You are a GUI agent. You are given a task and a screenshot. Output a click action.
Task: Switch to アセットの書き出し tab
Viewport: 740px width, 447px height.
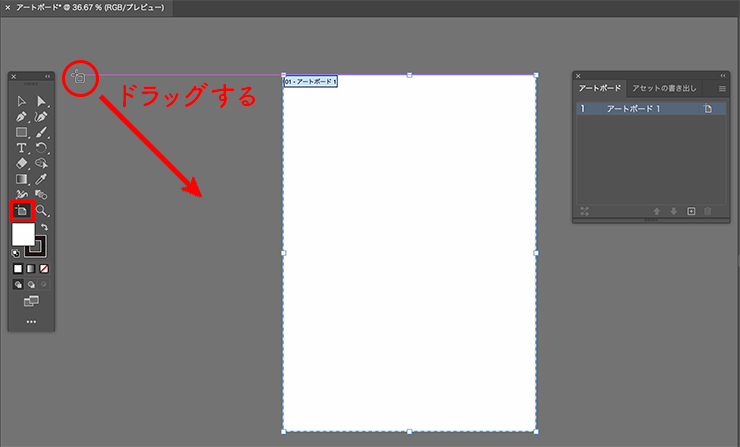pos(665,89)
